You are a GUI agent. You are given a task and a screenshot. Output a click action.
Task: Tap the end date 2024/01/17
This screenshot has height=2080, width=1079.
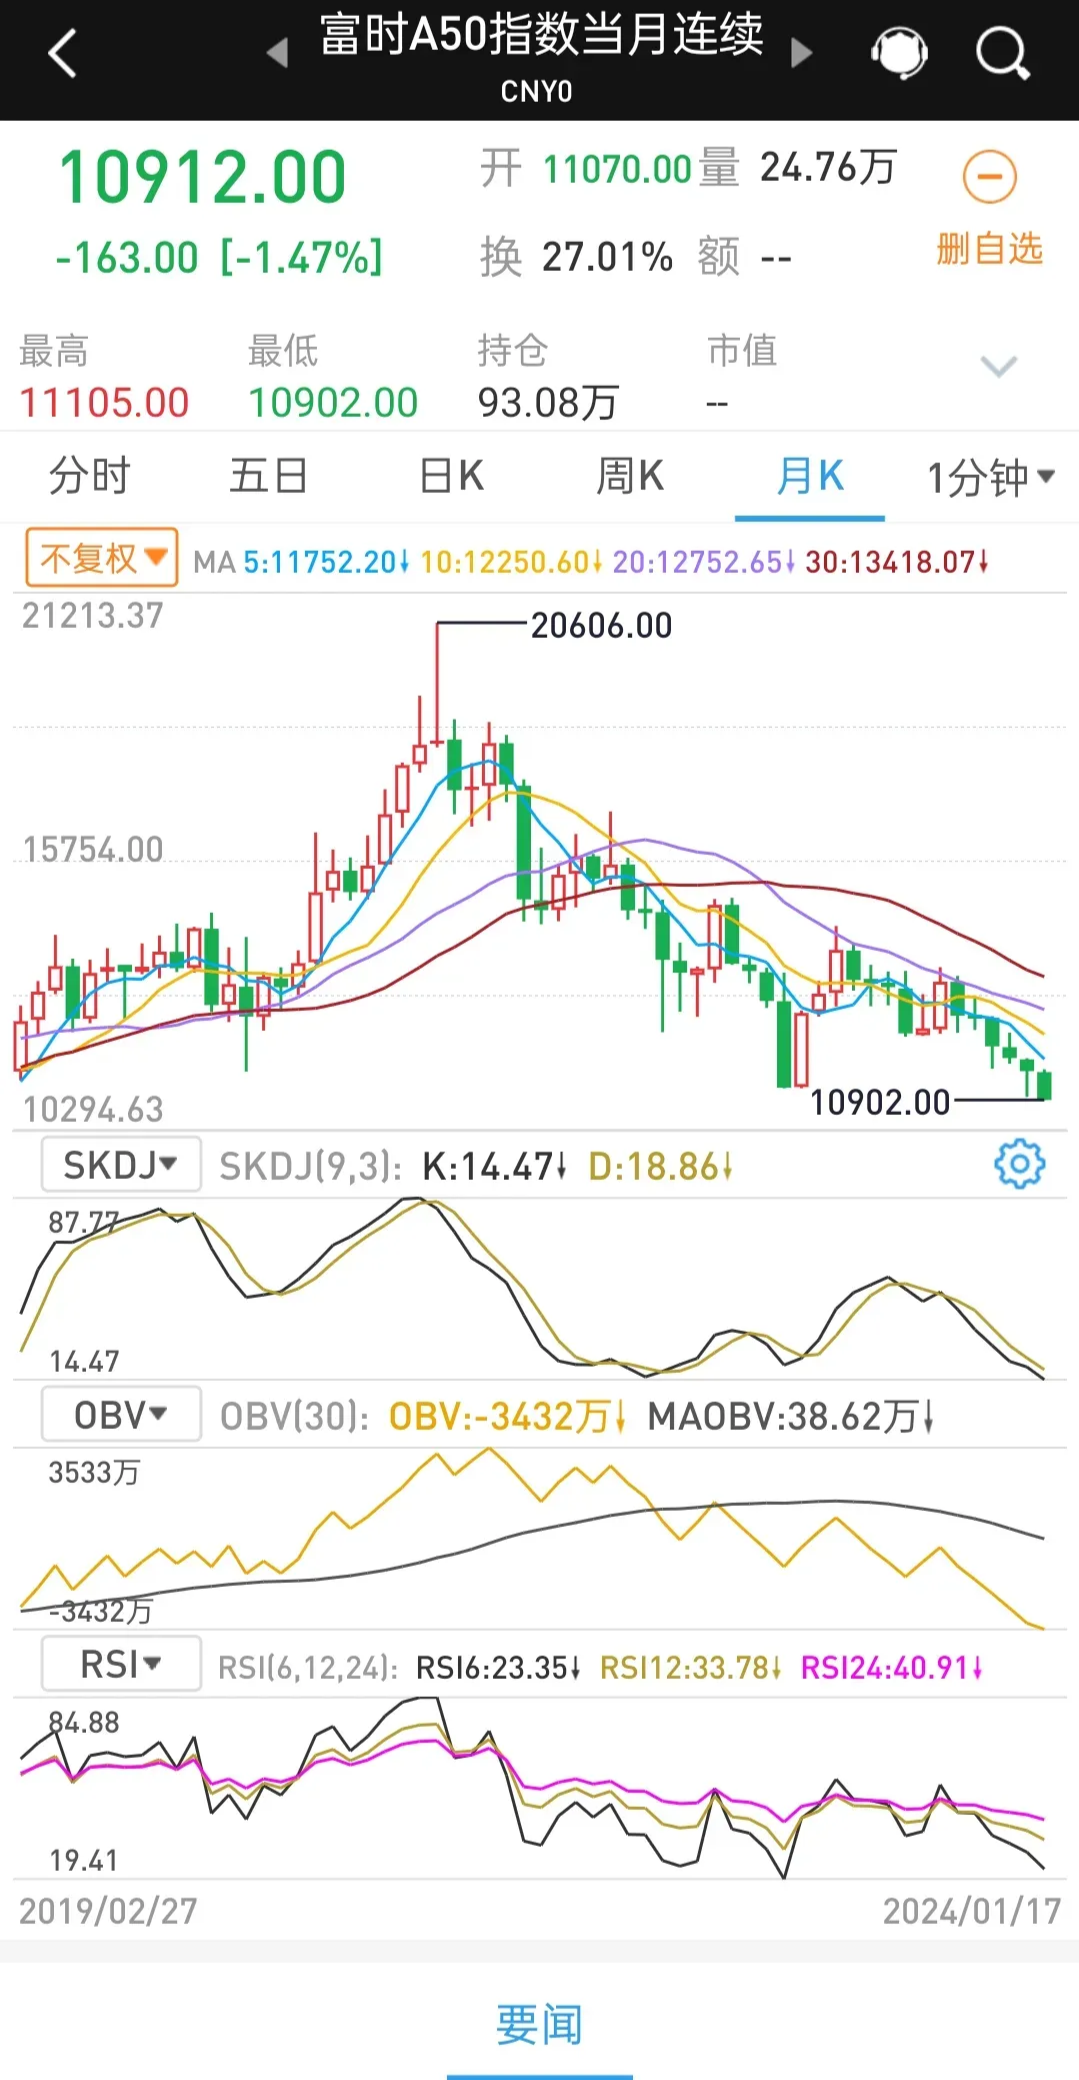[x=972, y=1911]
